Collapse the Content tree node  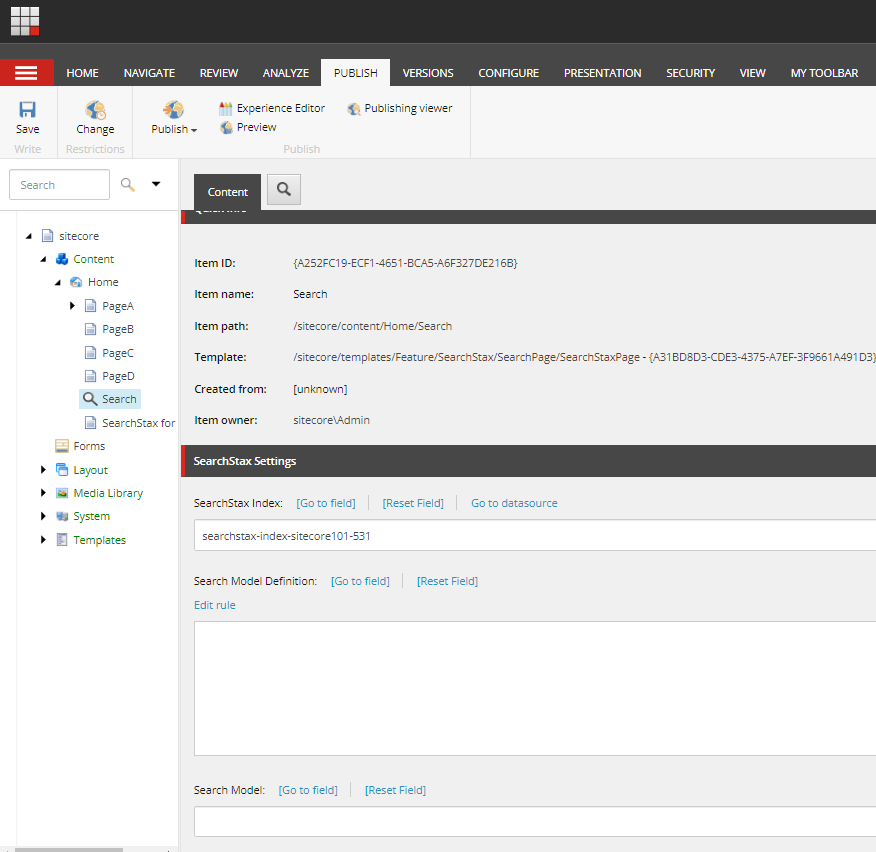[x=44, y=259]
